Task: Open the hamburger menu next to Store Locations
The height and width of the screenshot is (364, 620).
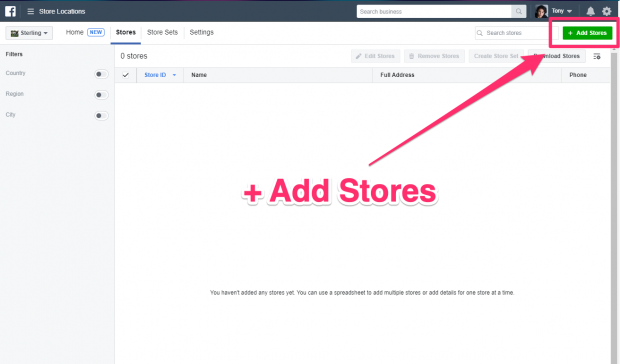Action: [x=30, y=11]
